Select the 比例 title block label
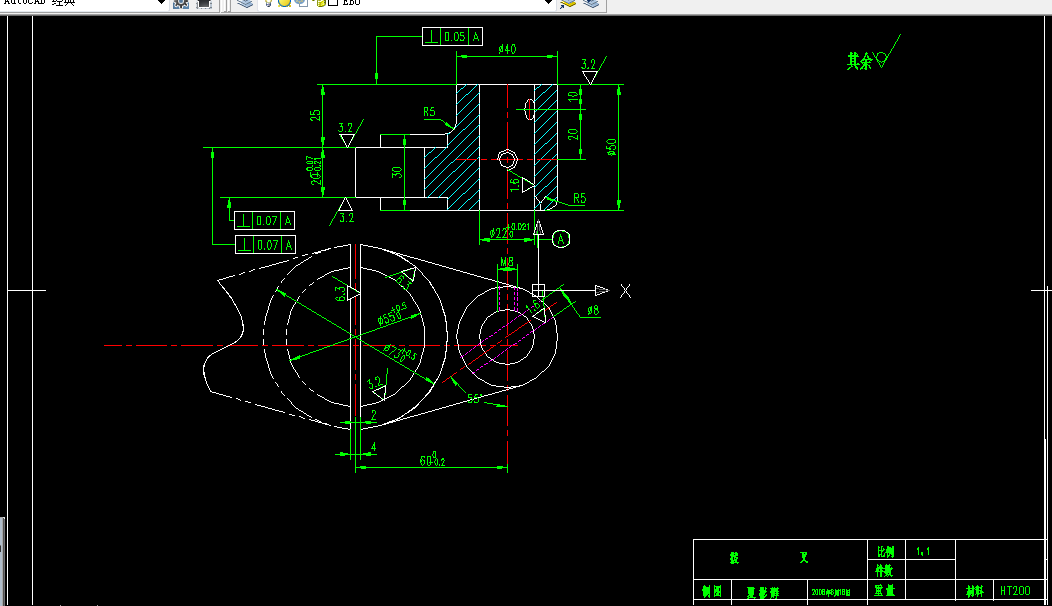The image size is (1052, 606). [886, 552]
